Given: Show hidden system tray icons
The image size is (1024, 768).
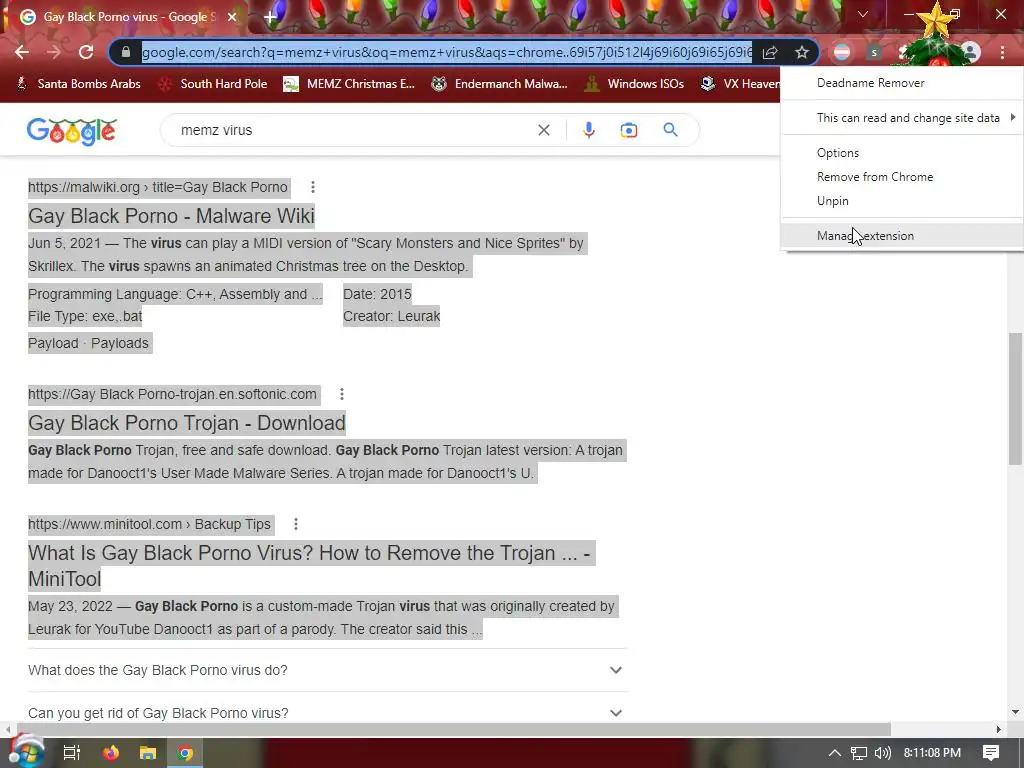Looking at the screenshot, I should tap(835, 753).
